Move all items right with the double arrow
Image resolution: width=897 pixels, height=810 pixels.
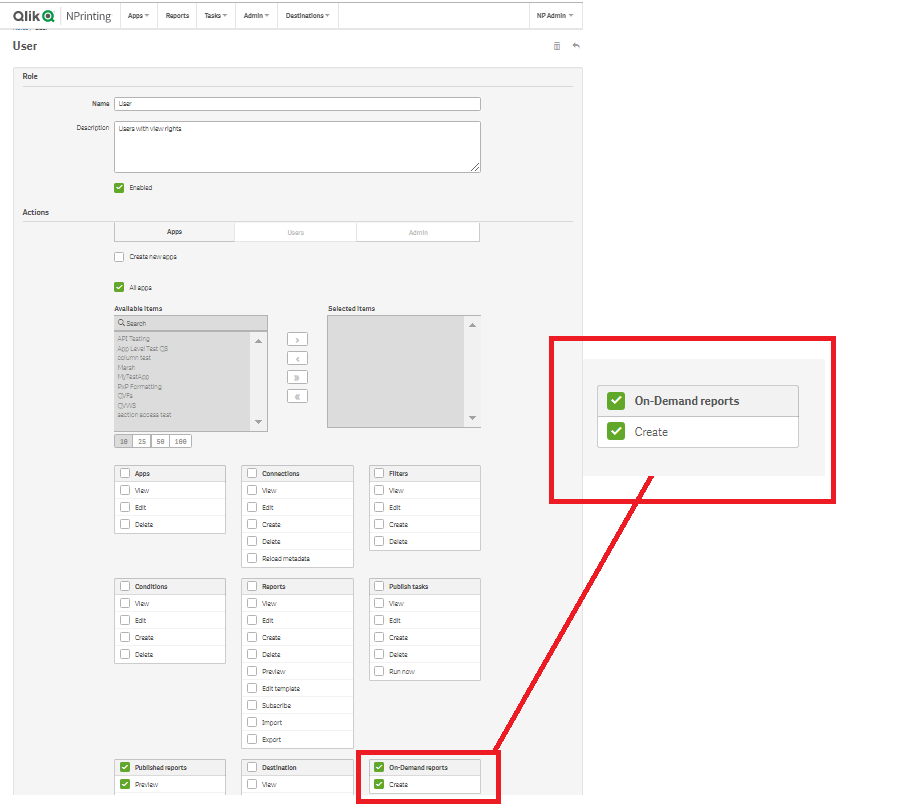(x=297, y=378)
